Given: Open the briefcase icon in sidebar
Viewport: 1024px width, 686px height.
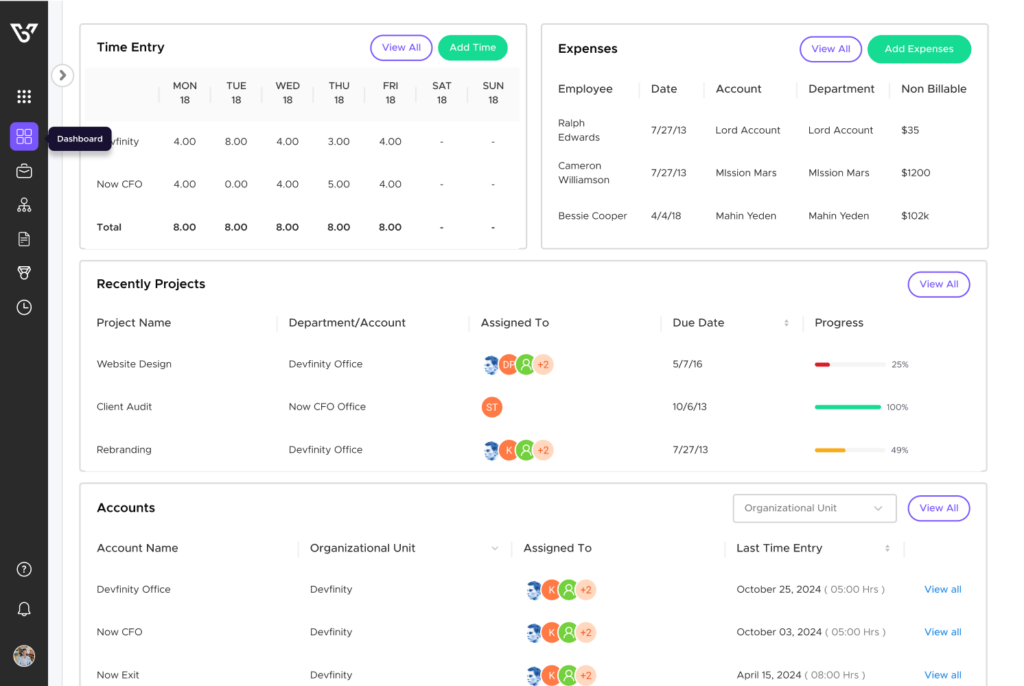Looking at the screenshot, I should 24,171.
